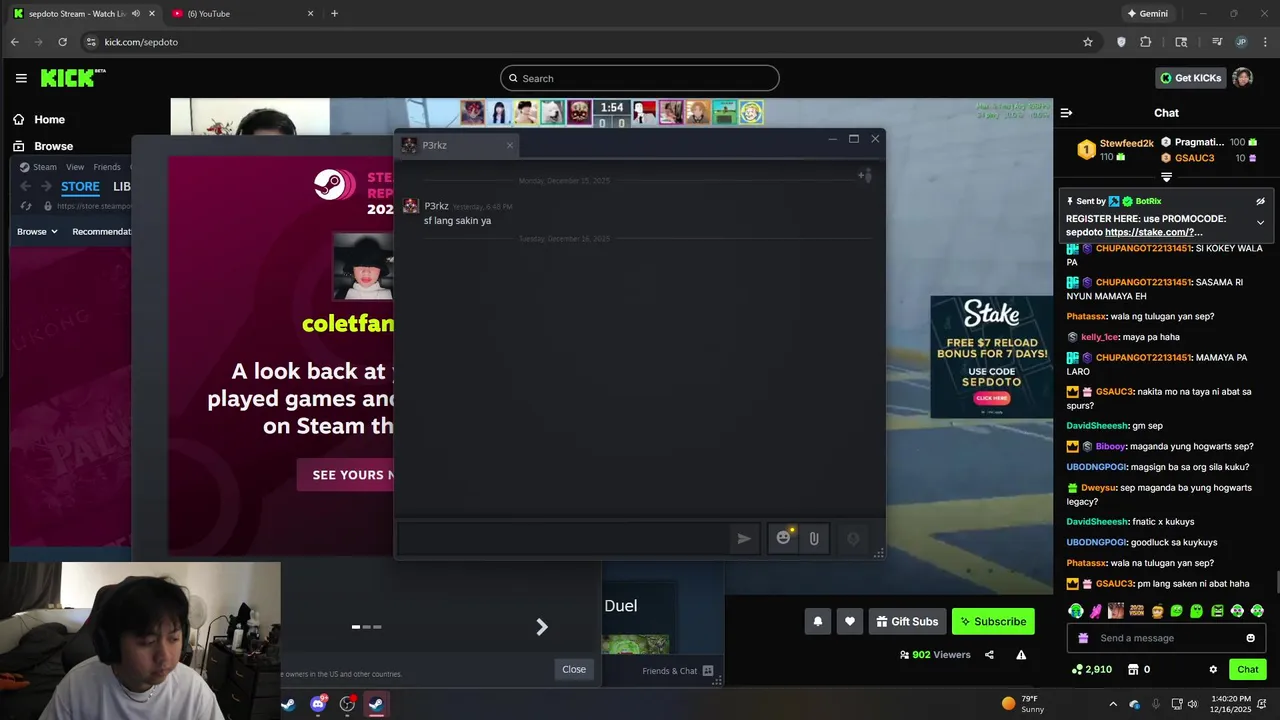Open Friends & Chat in Steam

tap(677, 671)
